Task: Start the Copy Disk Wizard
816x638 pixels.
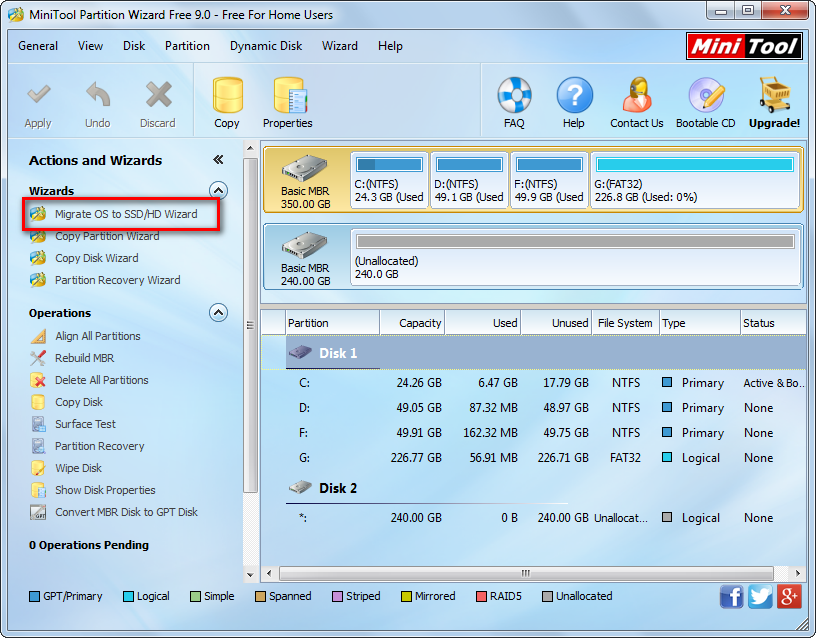Action: point(96,258)
